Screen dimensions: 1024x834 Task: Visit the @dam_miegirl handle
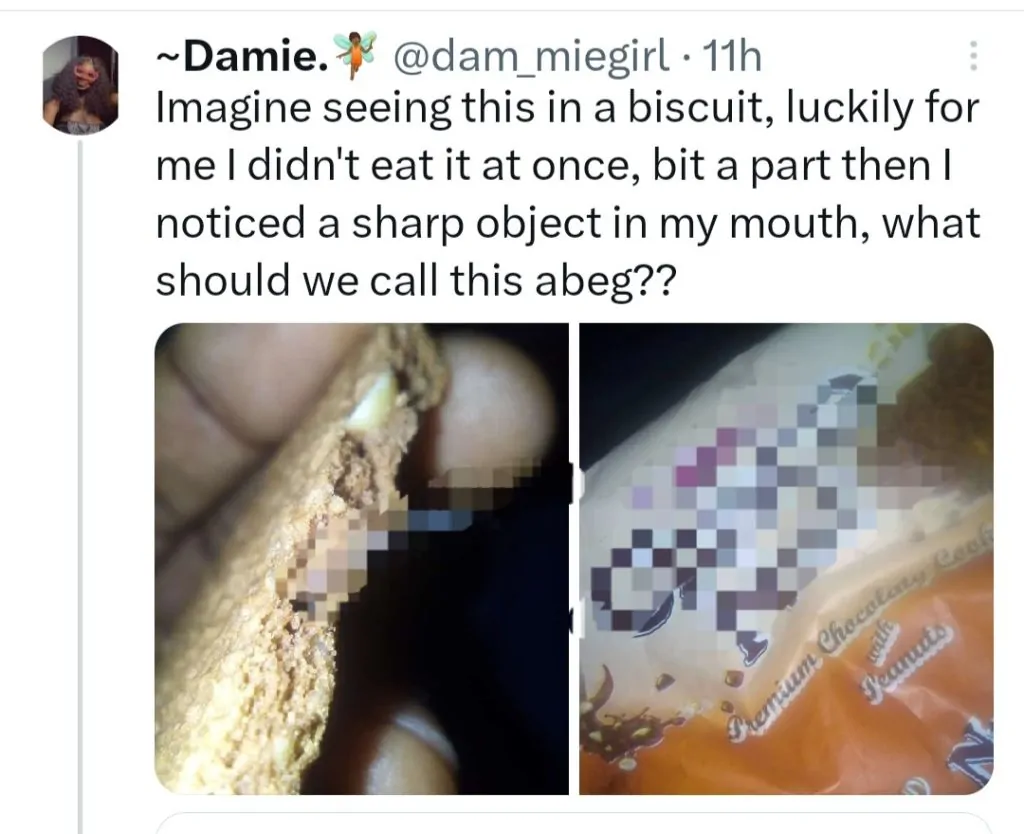click(x=532, y=60)
